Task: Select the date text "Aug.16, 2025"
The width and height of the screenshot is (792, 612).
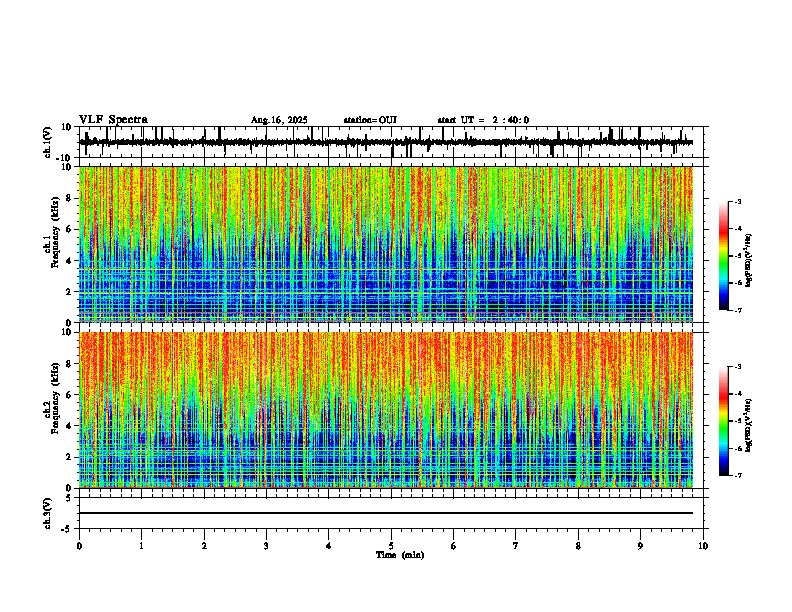Action: 279,120
